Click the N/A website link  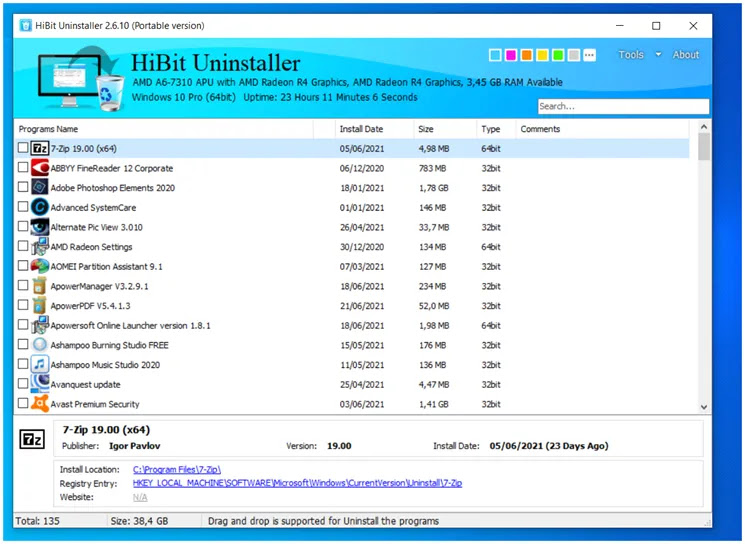pyautogui.click(x=140, y=497)
